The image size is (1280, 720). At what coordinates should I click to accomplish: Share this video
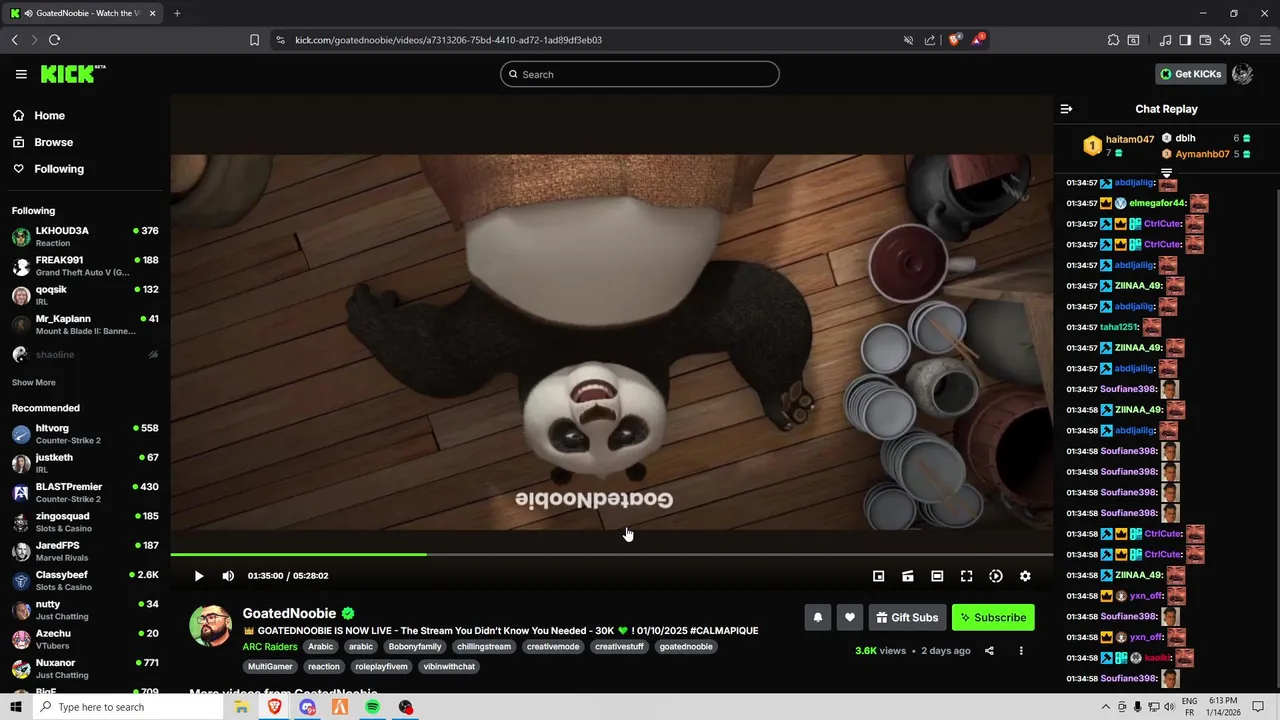pyautogui.click(x=989, y=651)
